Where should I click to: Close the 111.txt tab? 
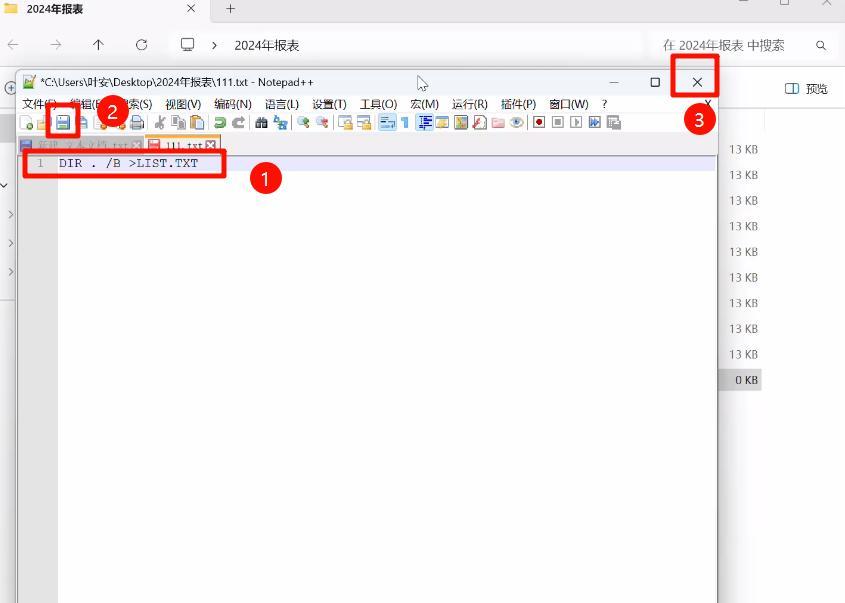point(211,145)
